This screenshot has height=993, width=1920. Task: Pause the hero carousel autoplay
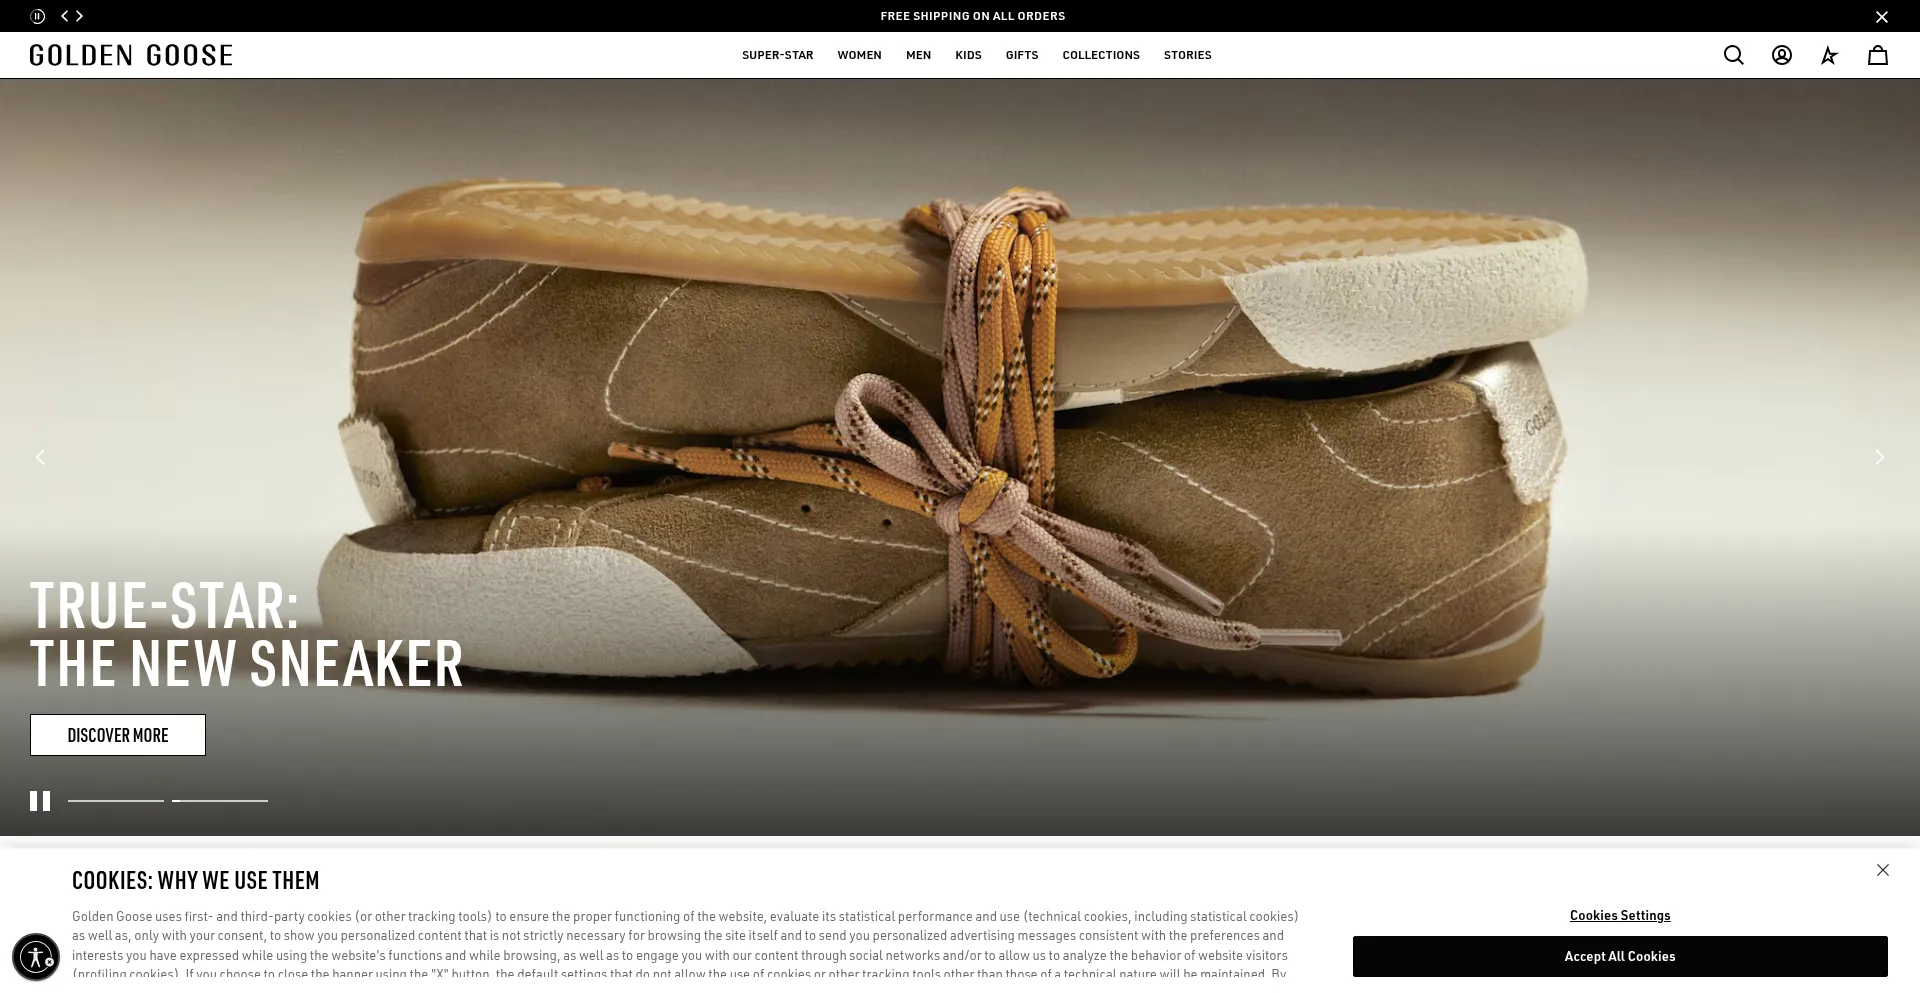40,801
